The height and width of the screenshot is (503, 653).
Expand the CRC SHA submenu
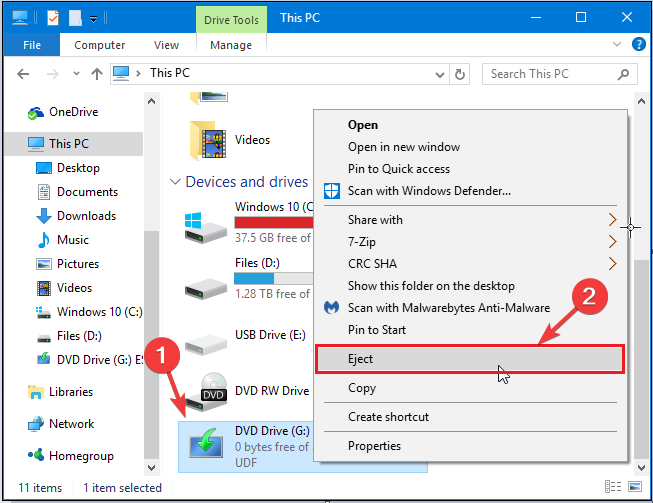470,264
